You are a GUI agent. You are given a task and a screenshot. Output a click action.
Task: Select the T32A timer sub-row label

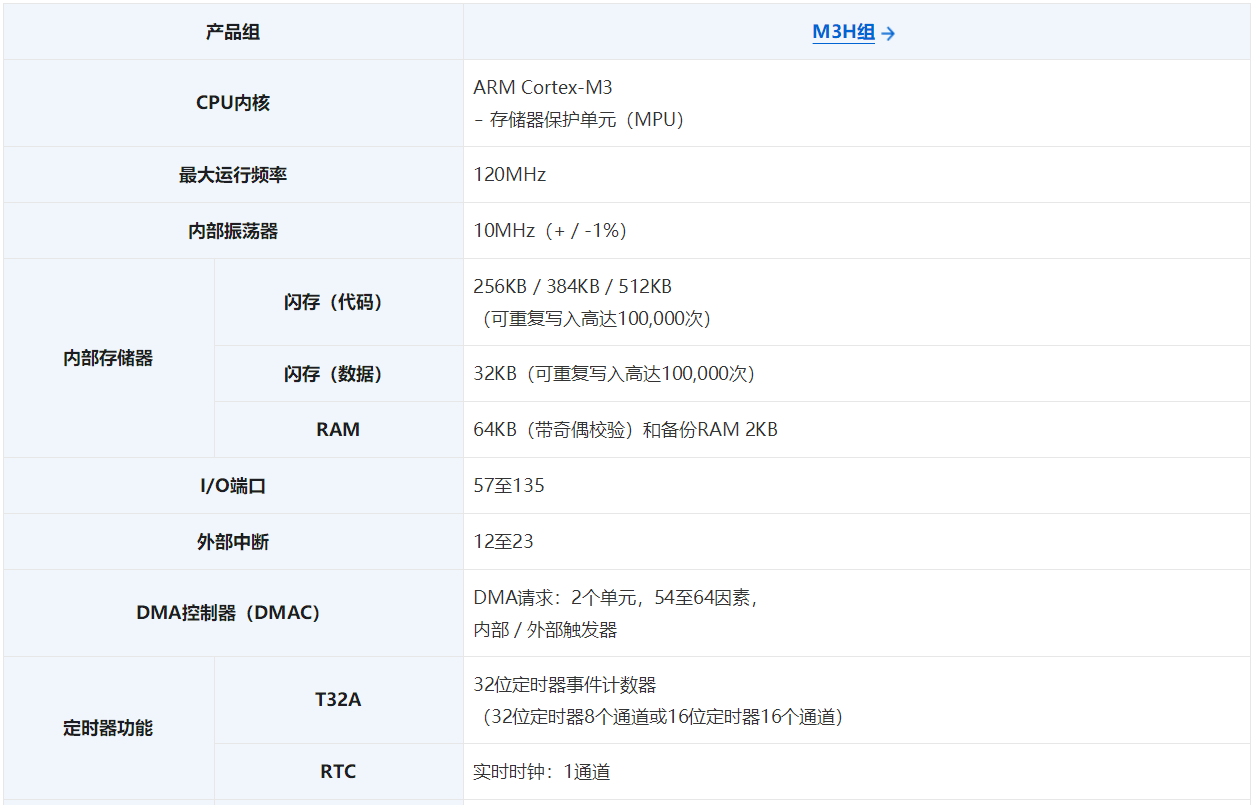338,700
